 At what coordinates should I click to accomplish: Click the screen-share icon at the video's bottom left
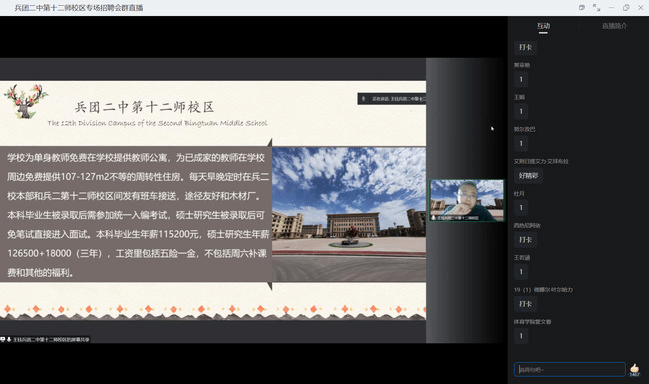pyautogui.click(x=3, y=339)
